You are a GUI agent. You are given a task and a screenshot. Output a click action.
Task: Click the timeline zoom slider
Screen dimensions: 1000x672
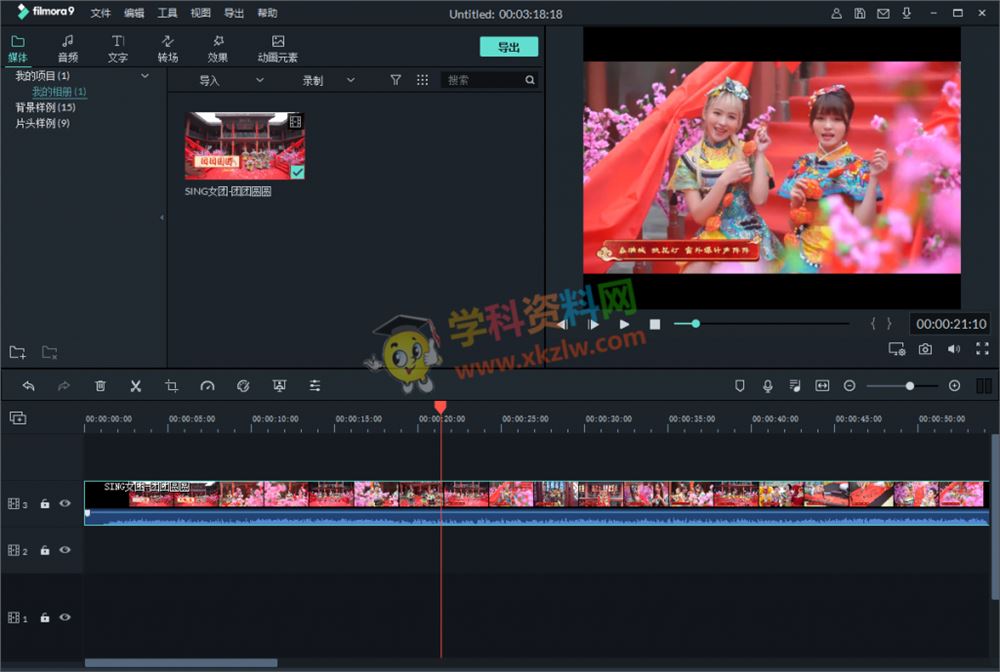pos(902,386)
